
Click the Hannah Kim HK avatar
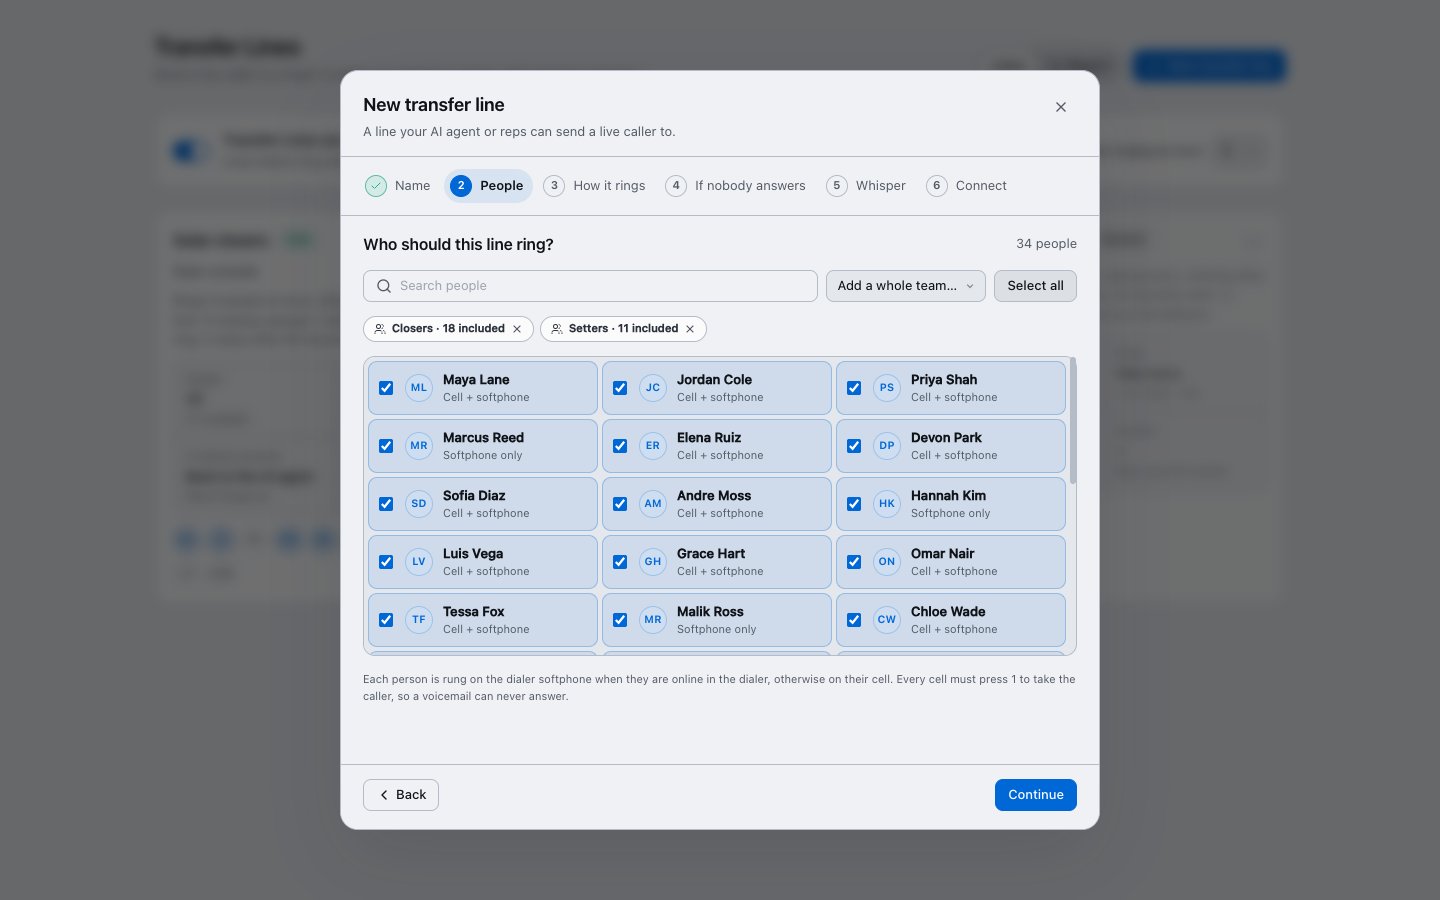[x=887, y=504]
